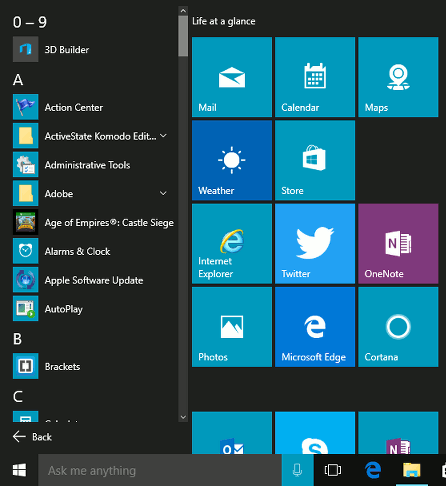This screenshot has height=486, width=446.
Task: Open the Store tile
Action: (315, 160)
